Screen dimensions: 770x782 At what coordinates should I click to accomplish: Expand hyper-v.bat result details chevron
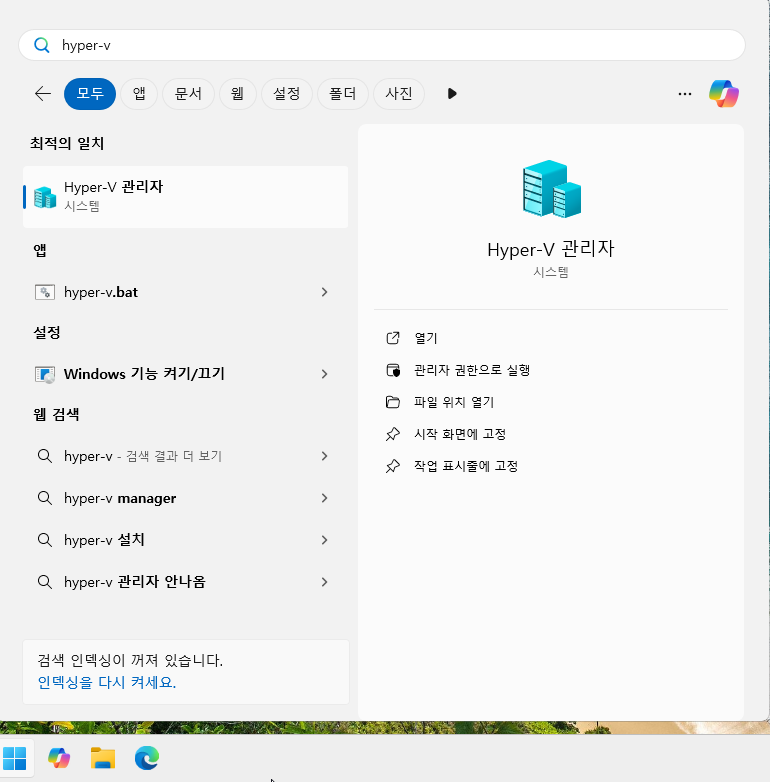(x=325, y=292)
